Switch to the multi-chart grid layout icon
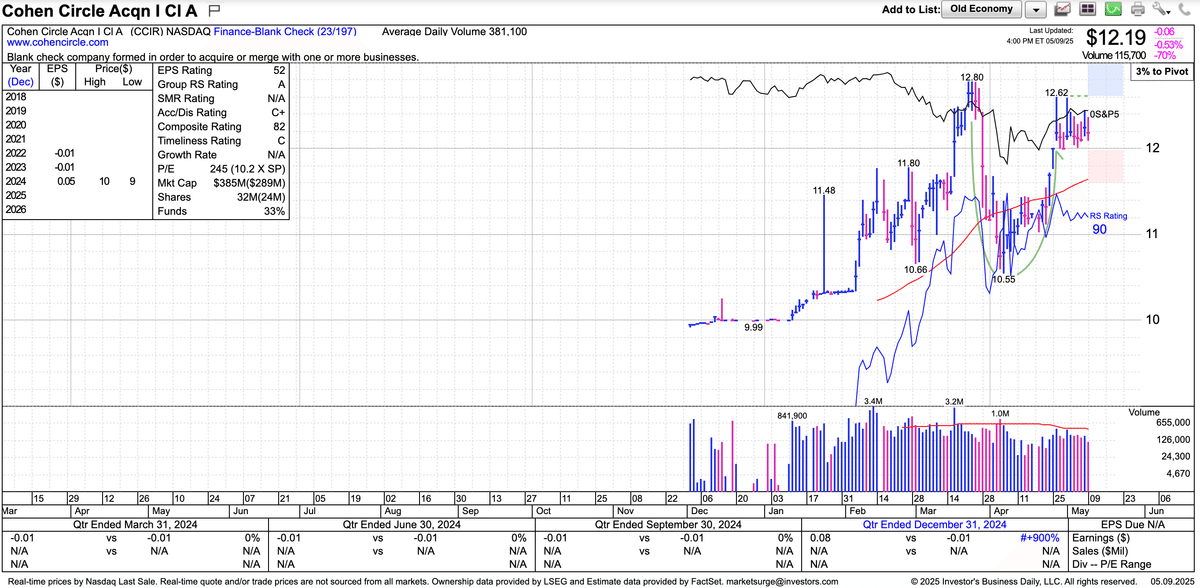Viewport: 1200px width, 588px height. pos(1088,10)
